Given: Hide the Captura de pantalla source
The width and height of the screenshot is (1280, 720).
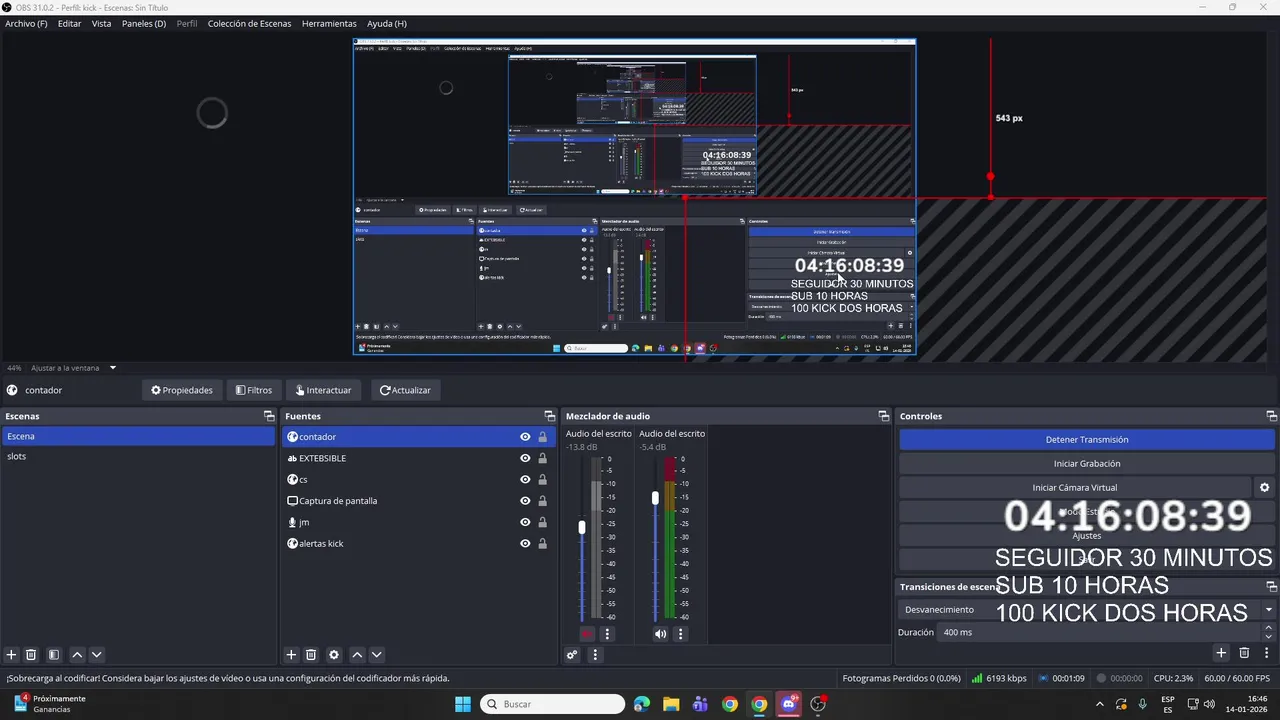Looking at the screenshot, I should click(525, 501).
